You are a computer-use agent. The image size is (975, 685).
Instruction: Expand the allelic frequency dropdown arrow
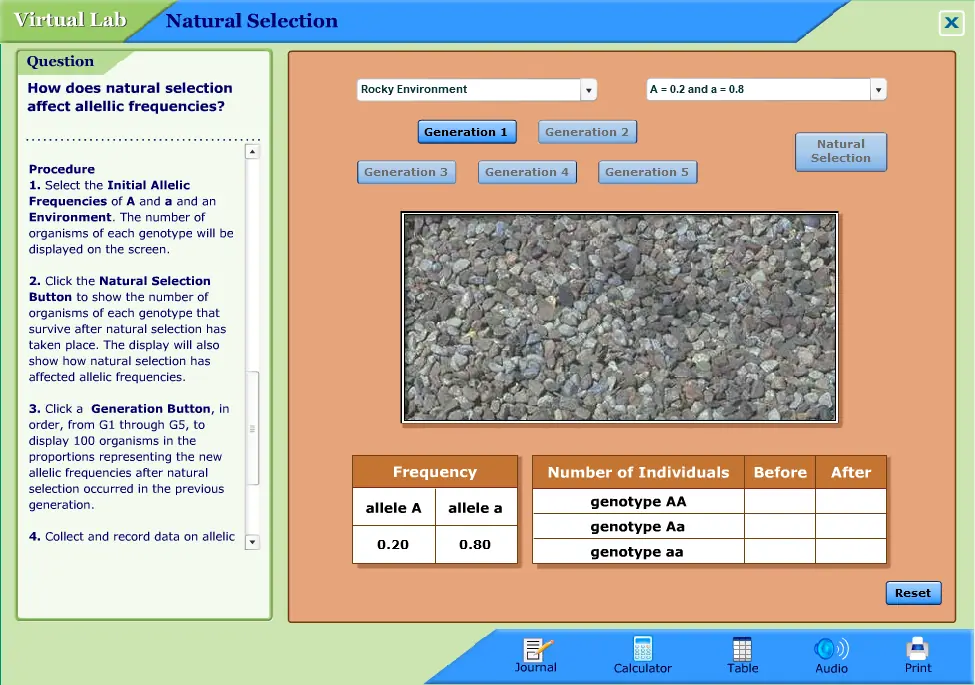[x=878, y=90]
